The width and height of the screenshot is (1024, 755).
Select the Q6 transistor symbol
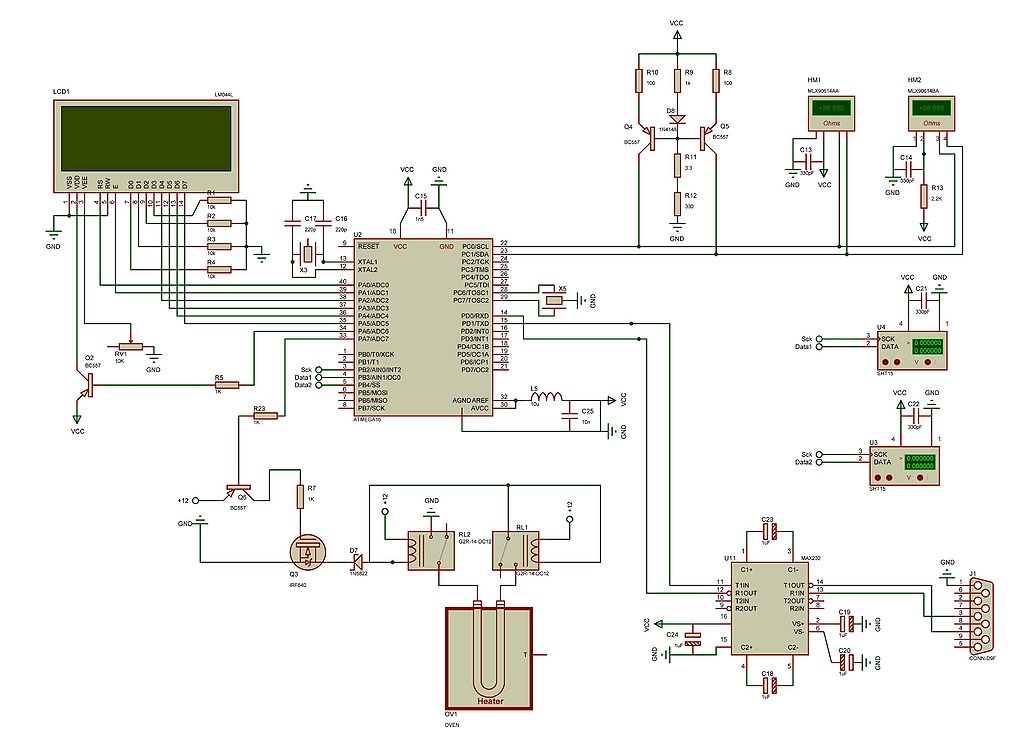pos(240,492)
